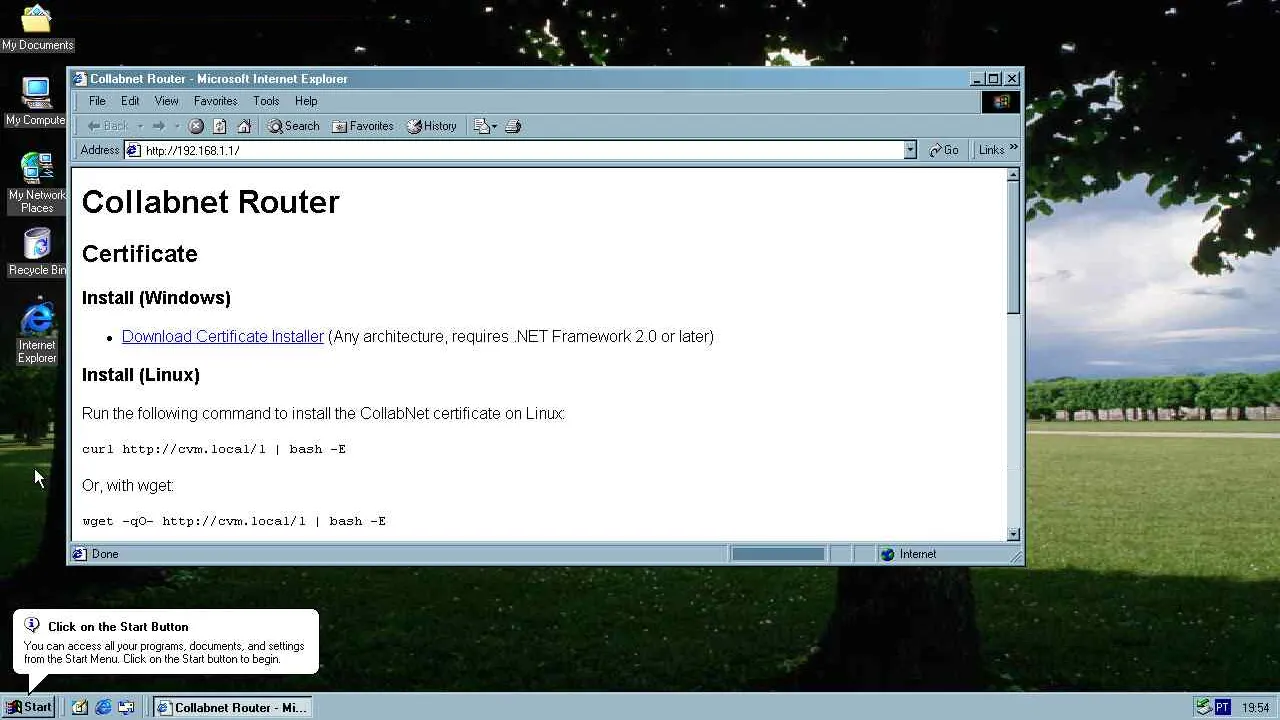This screenshot has height=720, width=1280.
Task: Click the Back button in the toolbar
Action: [x=108, y=126]
